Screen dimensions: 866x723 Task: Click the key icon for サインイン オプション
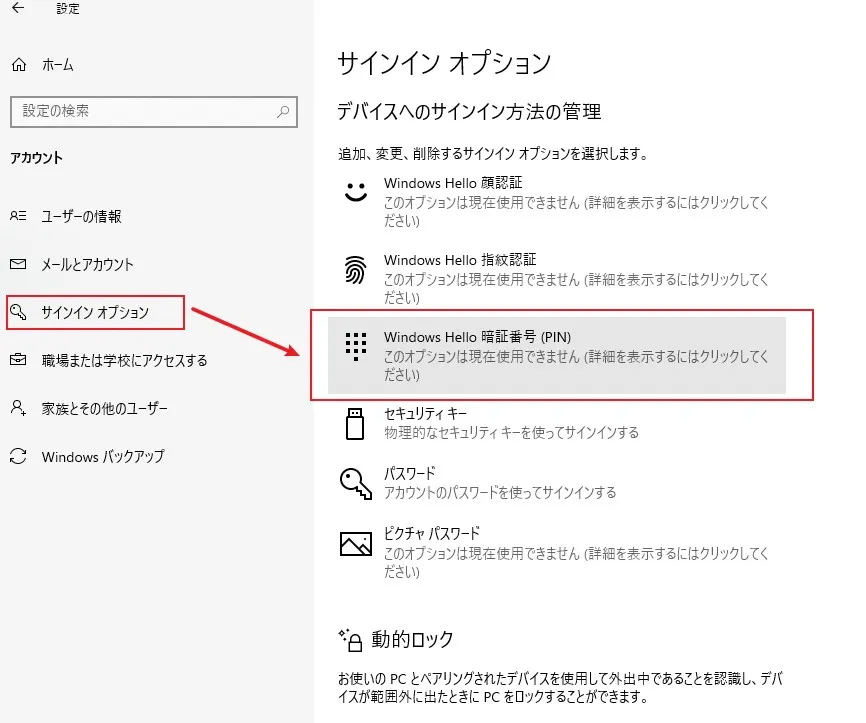pyautogui.click(x=18, y=312)
